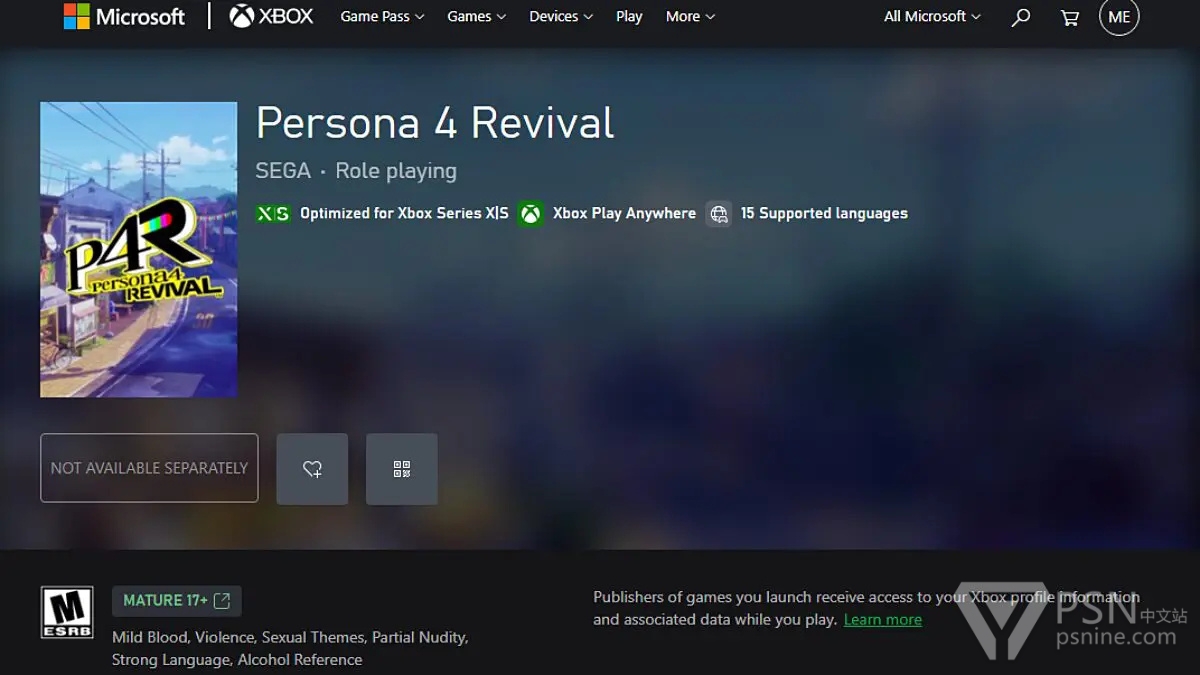Select the Role playing genre label
Viewport: 1200px width, 675px height.
pyautogui.click(x=396, y=171)
